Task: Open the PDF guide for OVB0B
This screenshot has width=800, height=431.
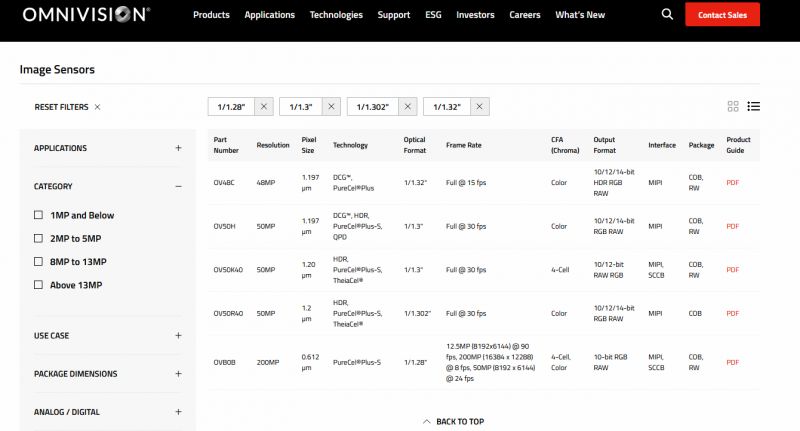Action: (733, 362)
